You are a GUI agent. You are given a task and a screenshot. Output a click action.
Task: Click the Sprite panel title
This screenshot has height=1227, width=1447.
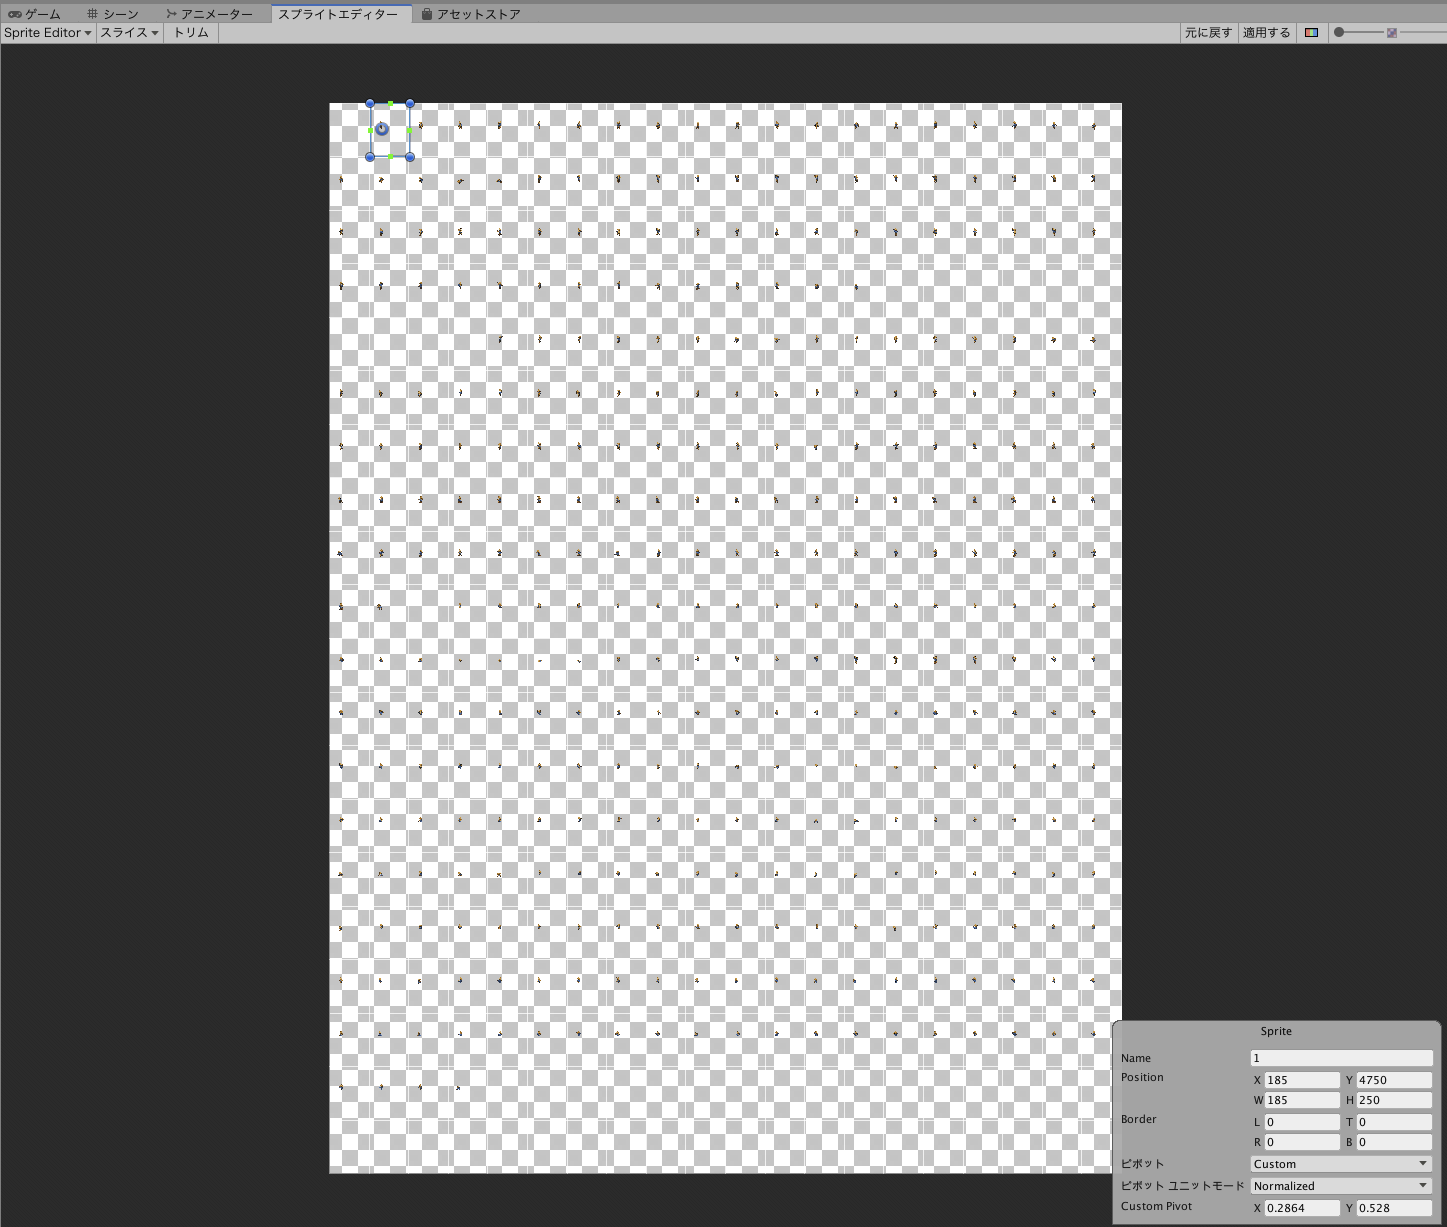pos(1276,1031)
